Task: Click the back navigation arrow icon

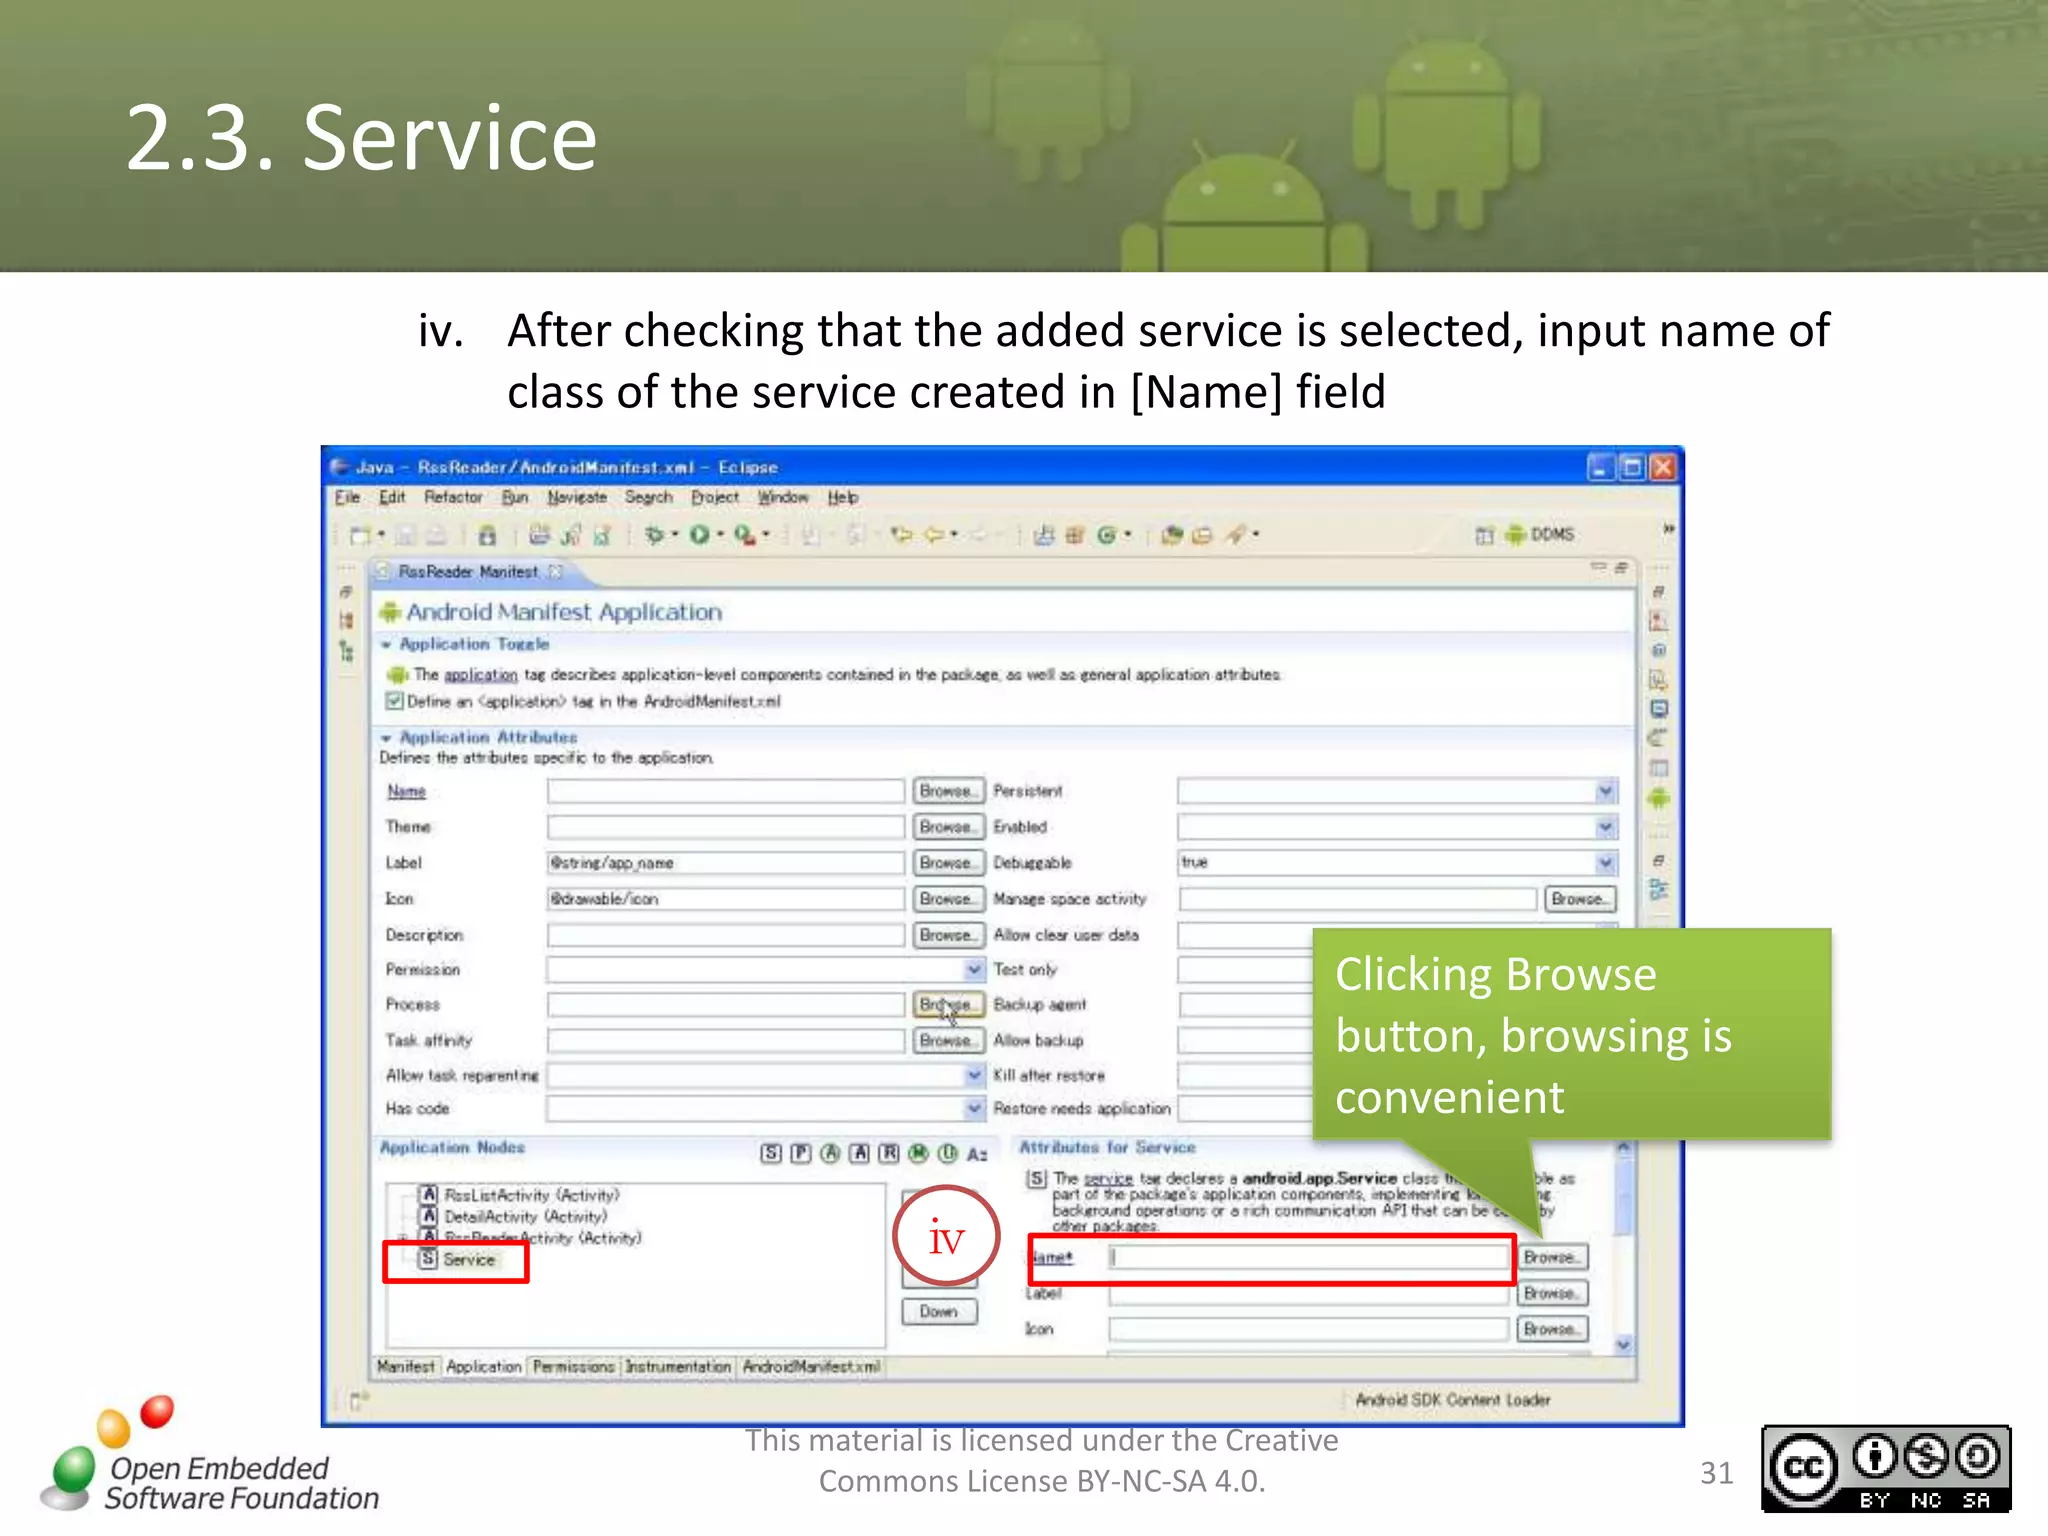Action: tap(934, 535)
